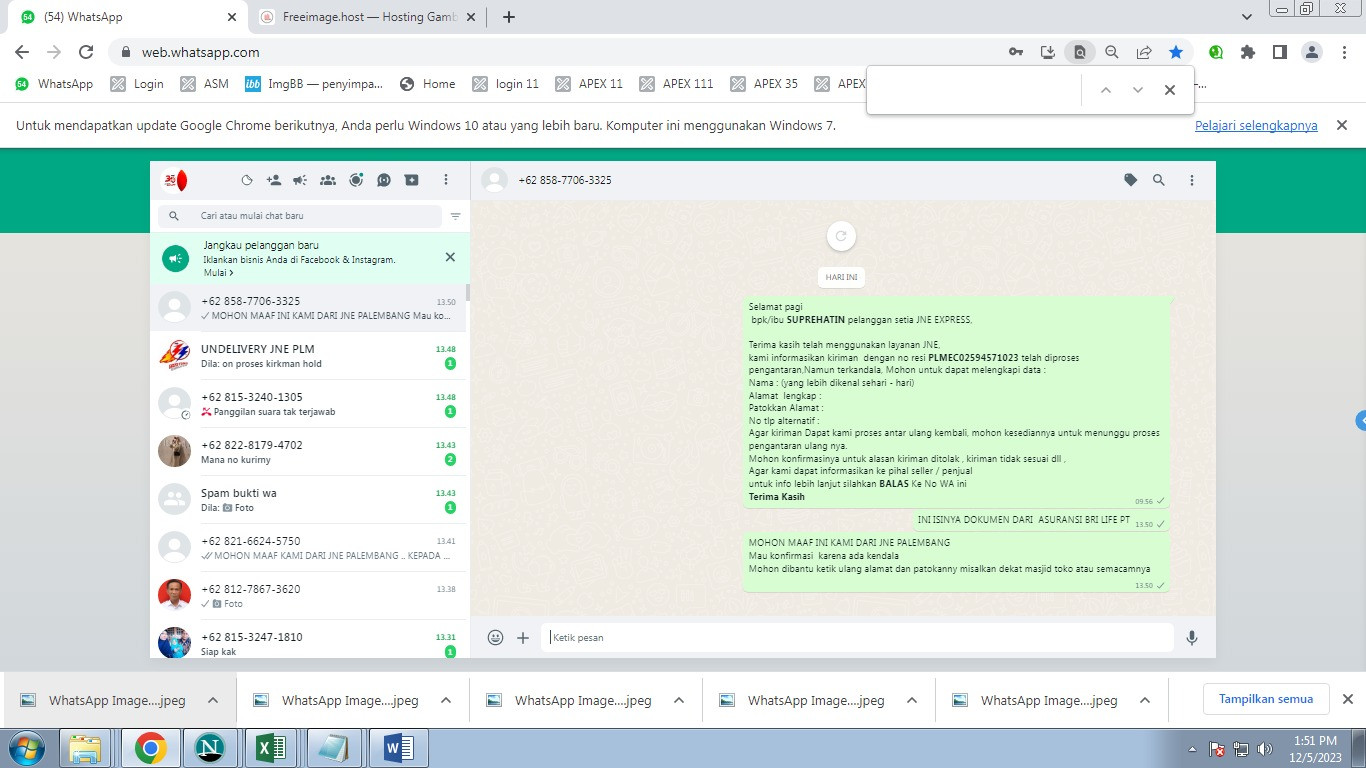Reload the page with Chrome refresh button
Screen dimensions: 1366x768
[x=86, y=52]
